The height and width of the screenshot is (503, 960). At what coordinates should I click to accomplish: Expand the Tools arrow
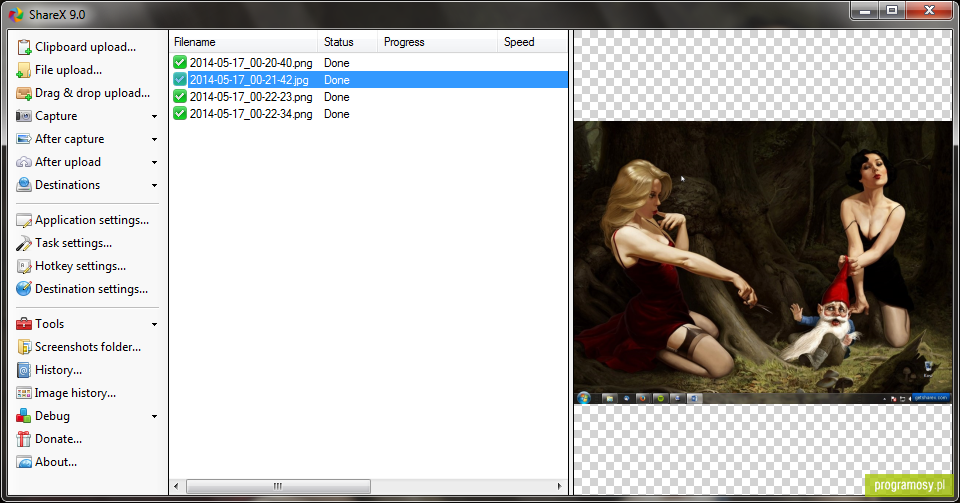click(154, 324)
